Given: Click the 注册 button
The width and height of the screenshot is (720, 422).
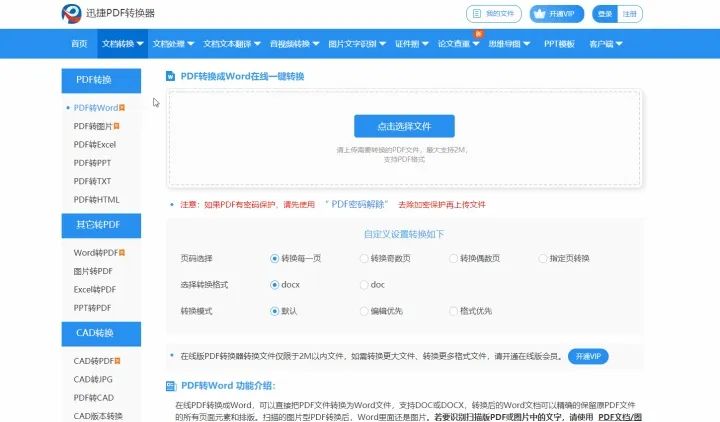Looking at the screenshot, I should (630, 14).
